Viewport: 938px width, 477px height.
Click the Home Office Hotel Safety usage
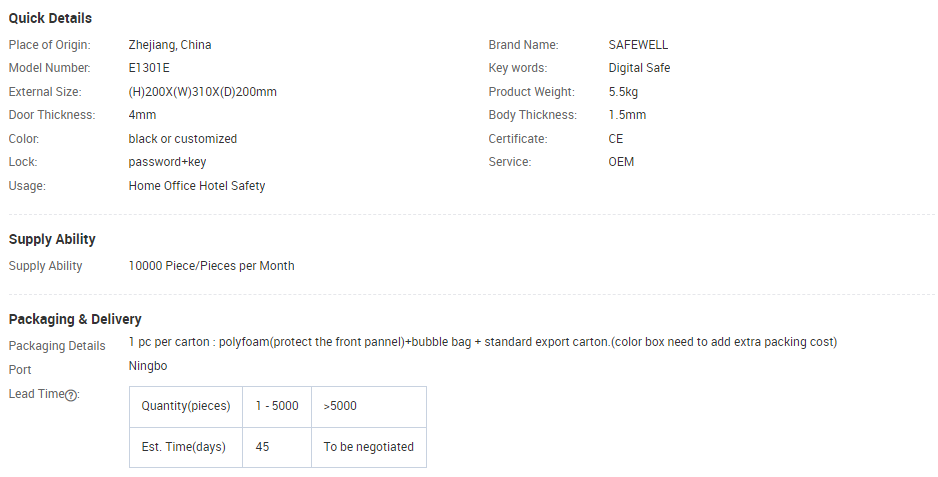[x=197, y=186]
